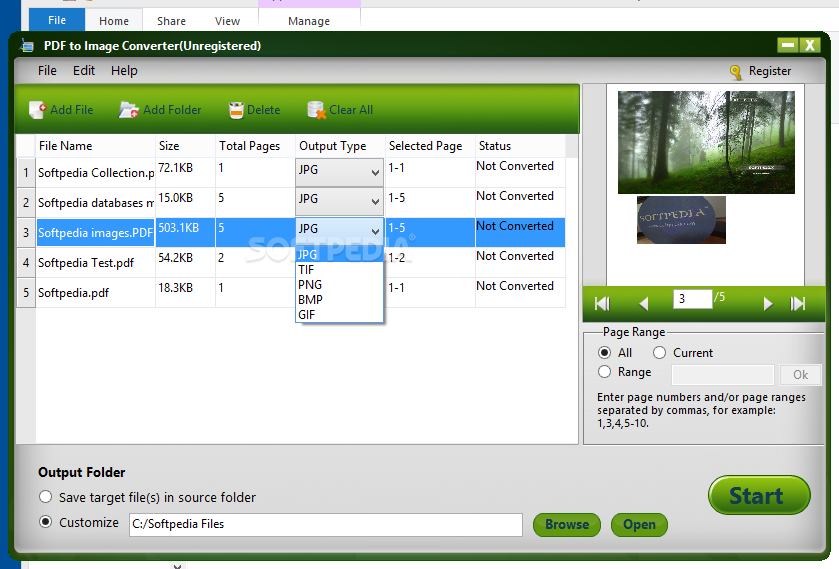Switch to Explorer View ribbon tab
839x569 pixels.
(x=227, y=21)
